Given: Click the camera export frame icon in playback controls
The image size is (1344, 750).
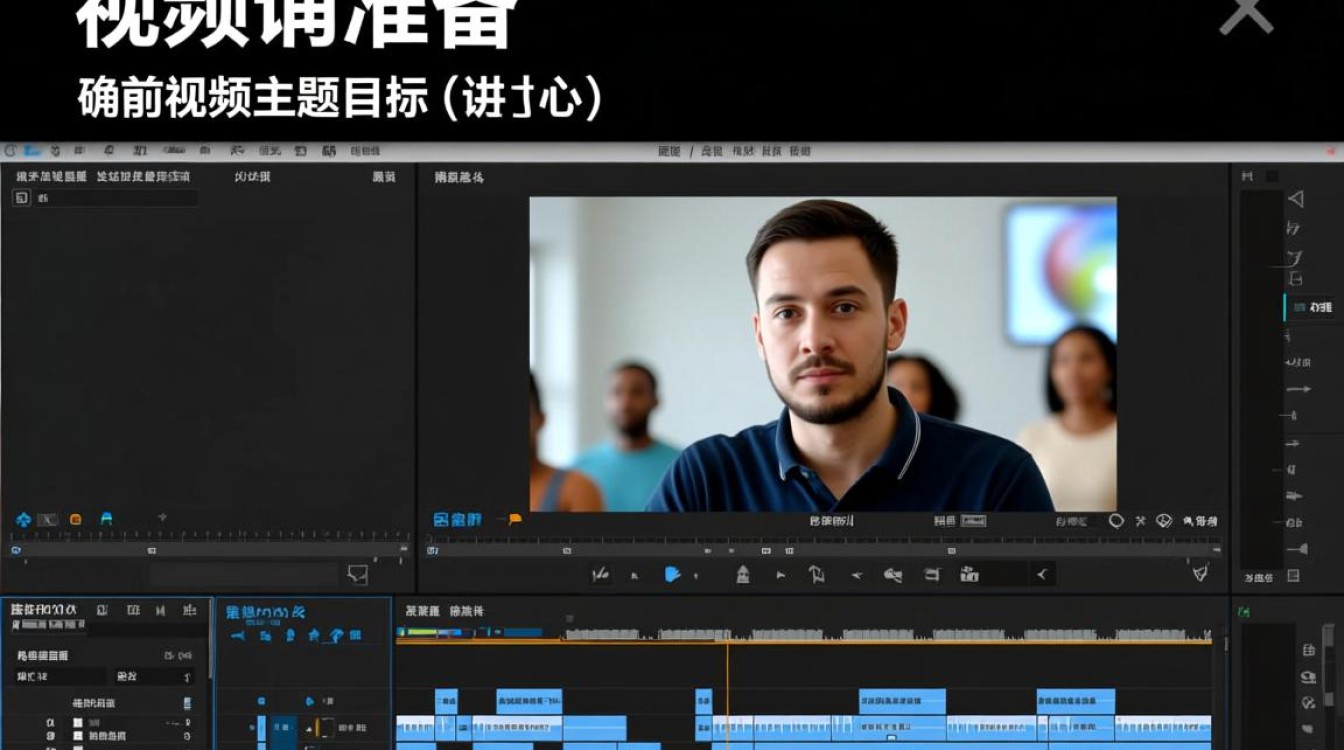Looking at the screenshot, I should [x=969, y=574].
